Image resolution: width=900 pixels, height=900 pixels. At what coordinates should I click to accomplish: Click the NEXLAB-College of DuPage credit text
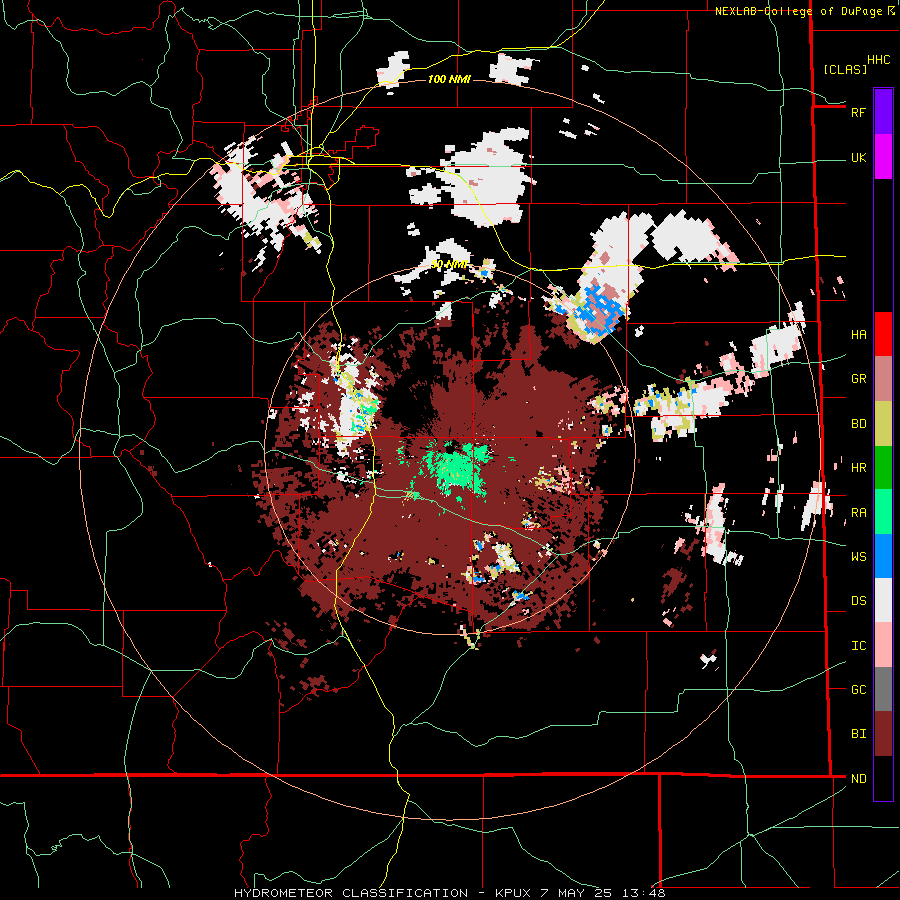[799, 11]
